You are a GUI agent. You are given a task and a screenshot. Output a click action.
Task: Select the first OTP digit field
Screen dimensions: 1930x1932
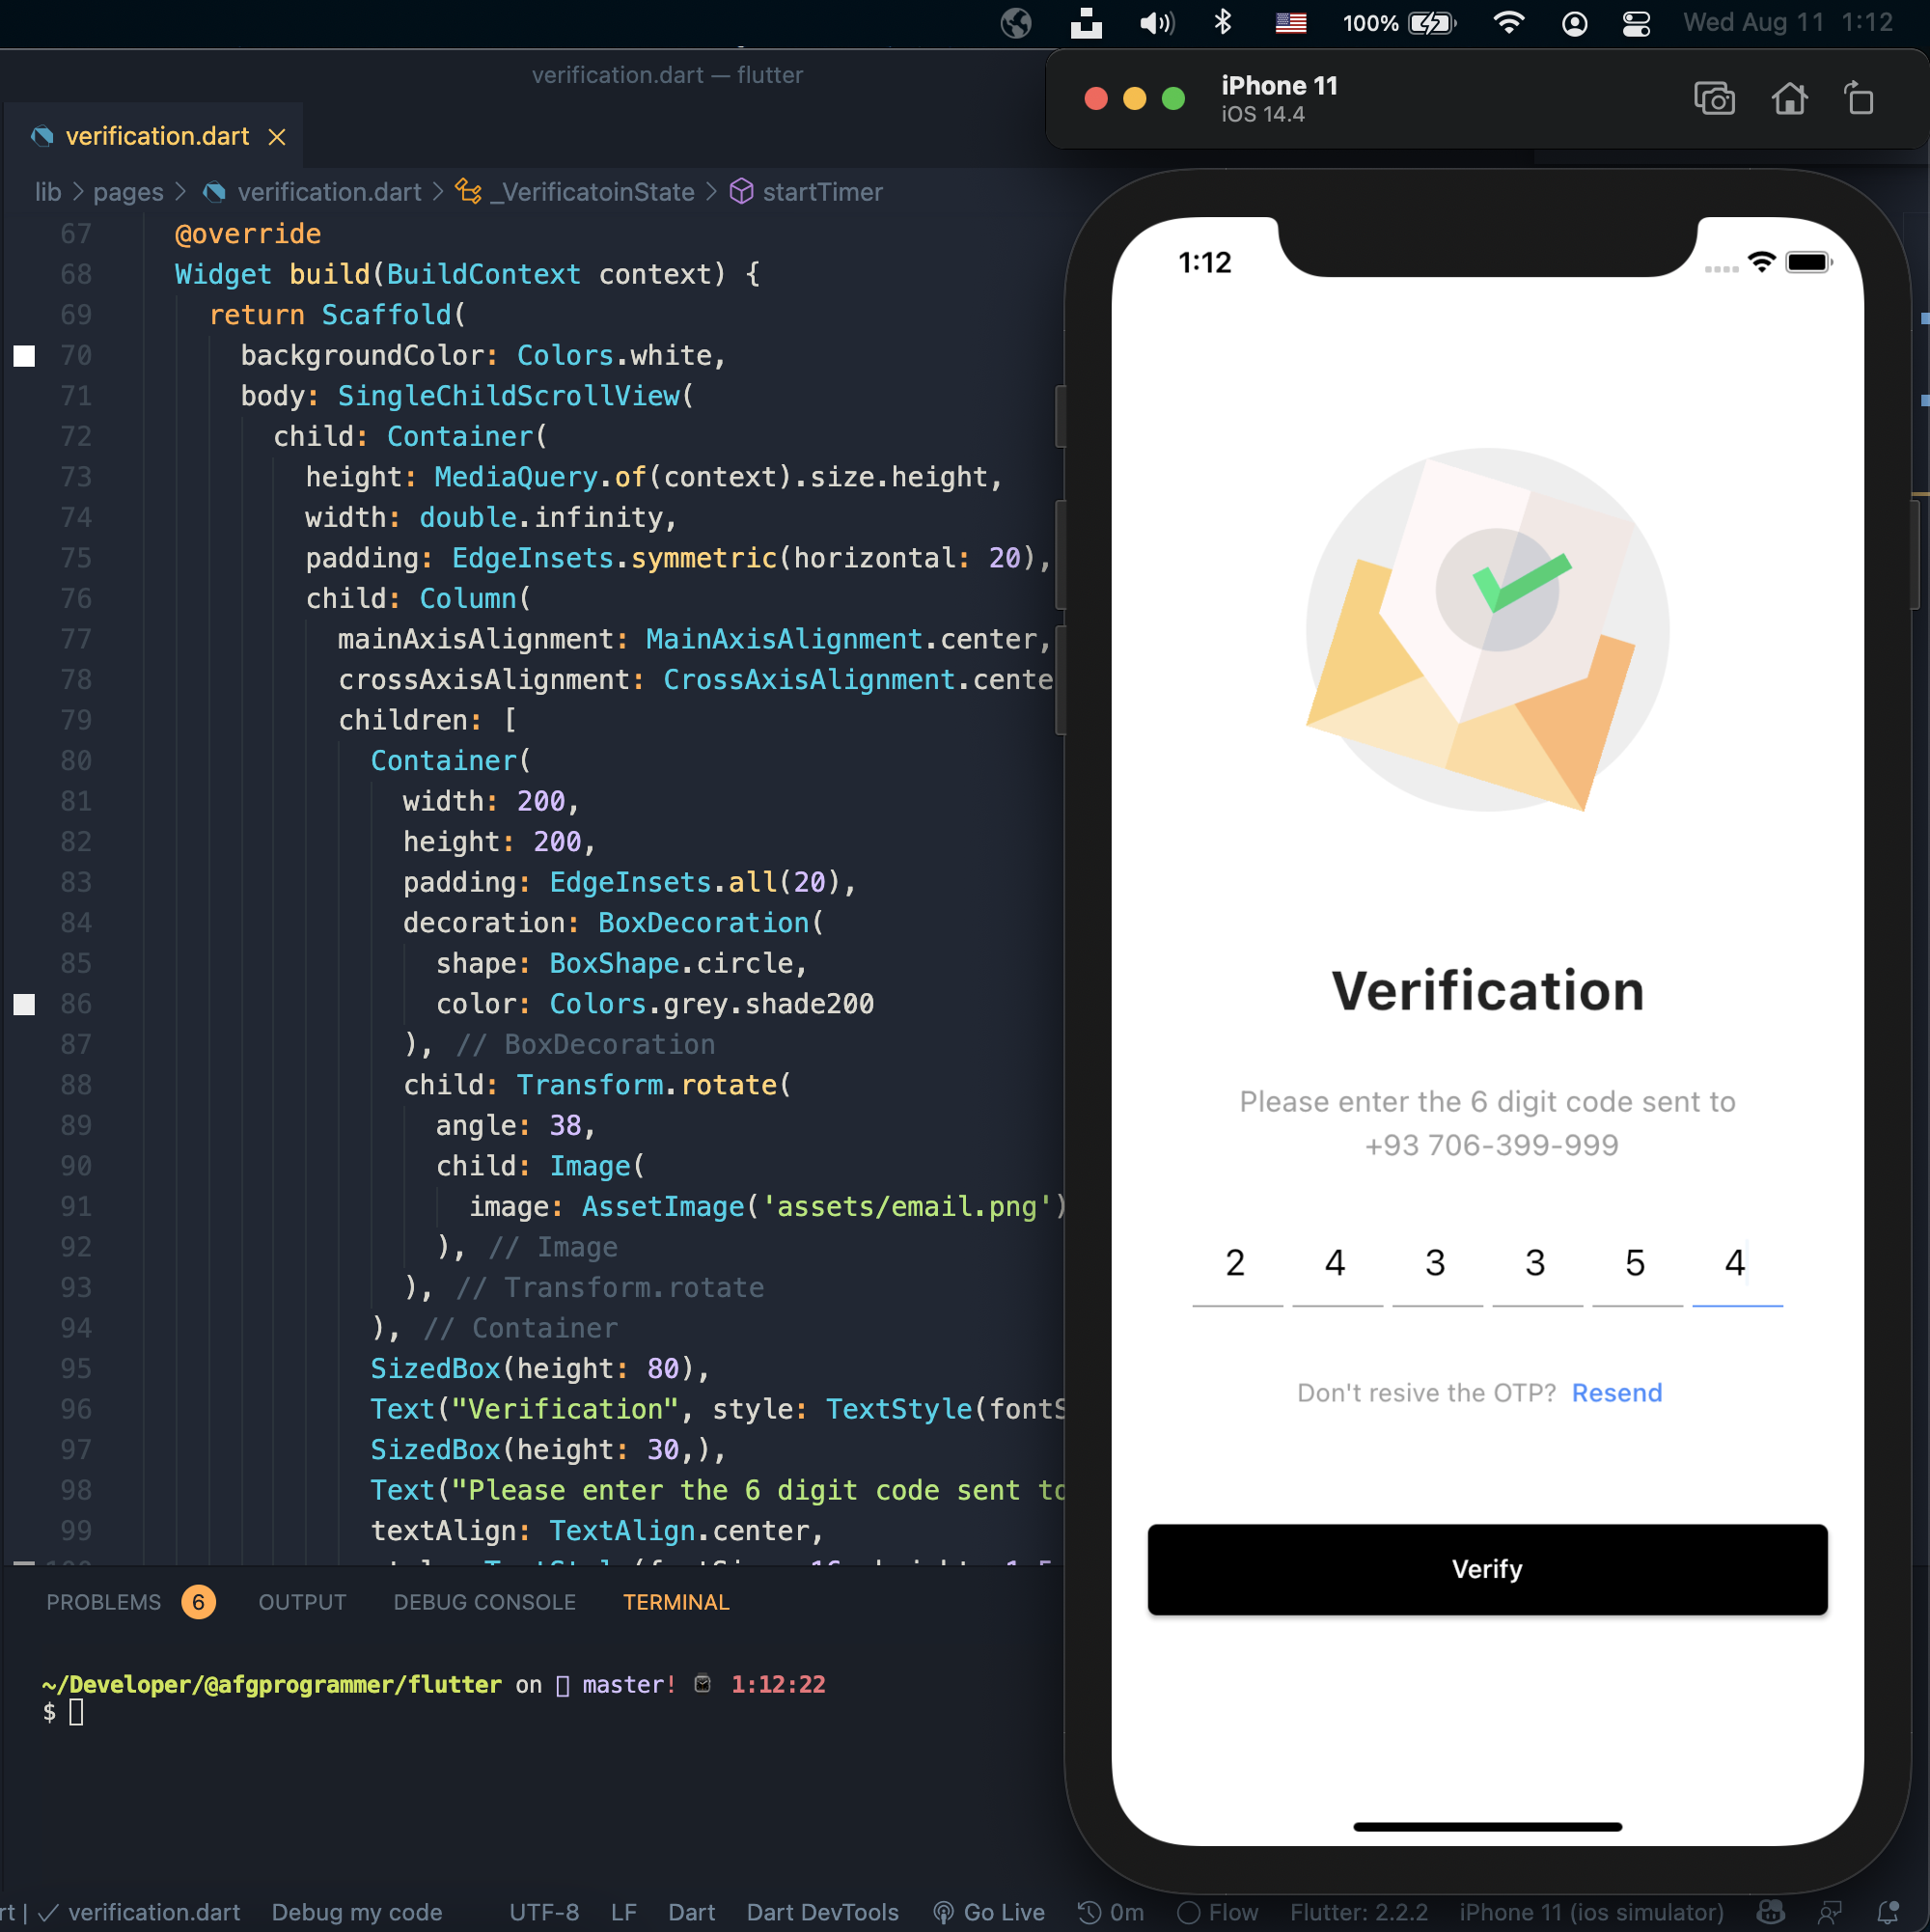[x=1236, y=1265]
